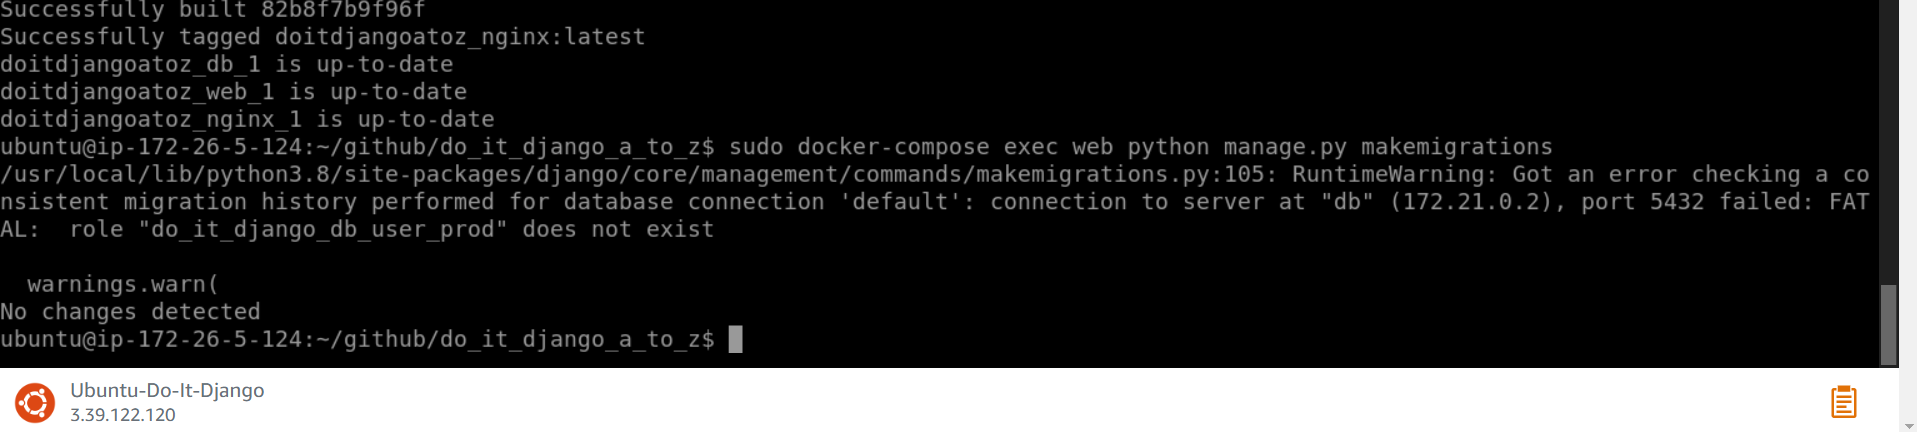Click the page scroll-down arrow
This screenshot has height=432, width=1917.
pos(1908,425)
